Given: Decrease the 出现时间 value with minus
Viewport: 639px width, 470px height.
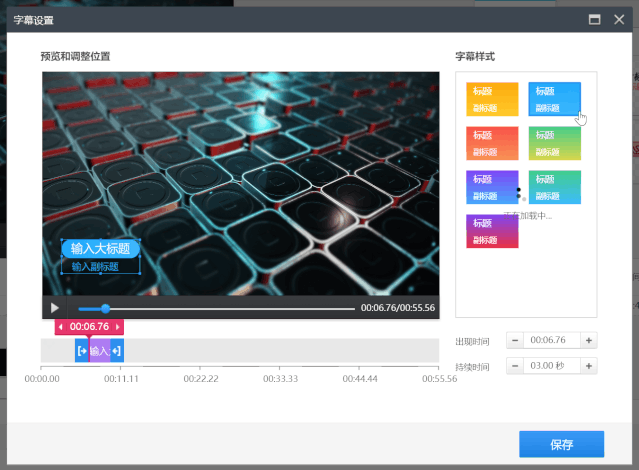Looking at the screenshot, I should [x=515, y=340].
